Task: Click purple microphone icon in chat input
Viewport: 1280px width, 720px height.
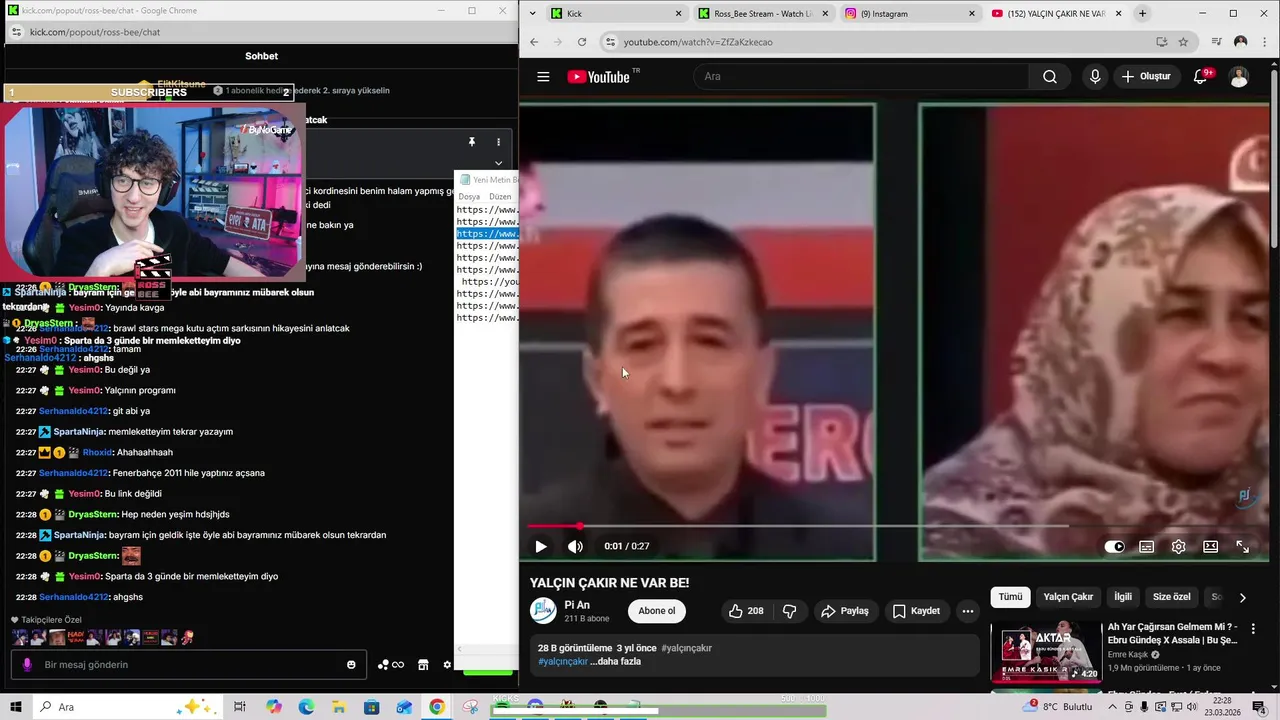Action: coord(27,664)
